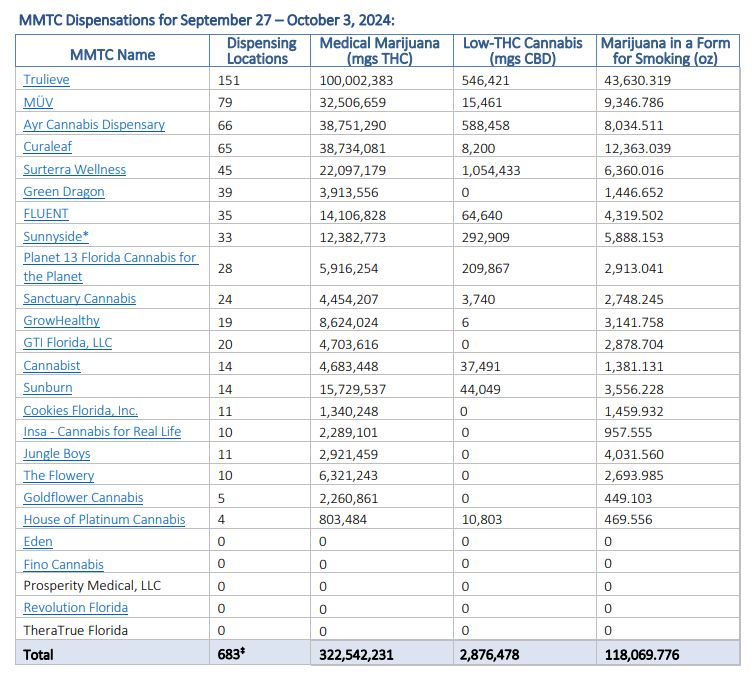Screen dimensions: 756x680
Task: Click the Jungle Boys link
Action: coord(57,454)
